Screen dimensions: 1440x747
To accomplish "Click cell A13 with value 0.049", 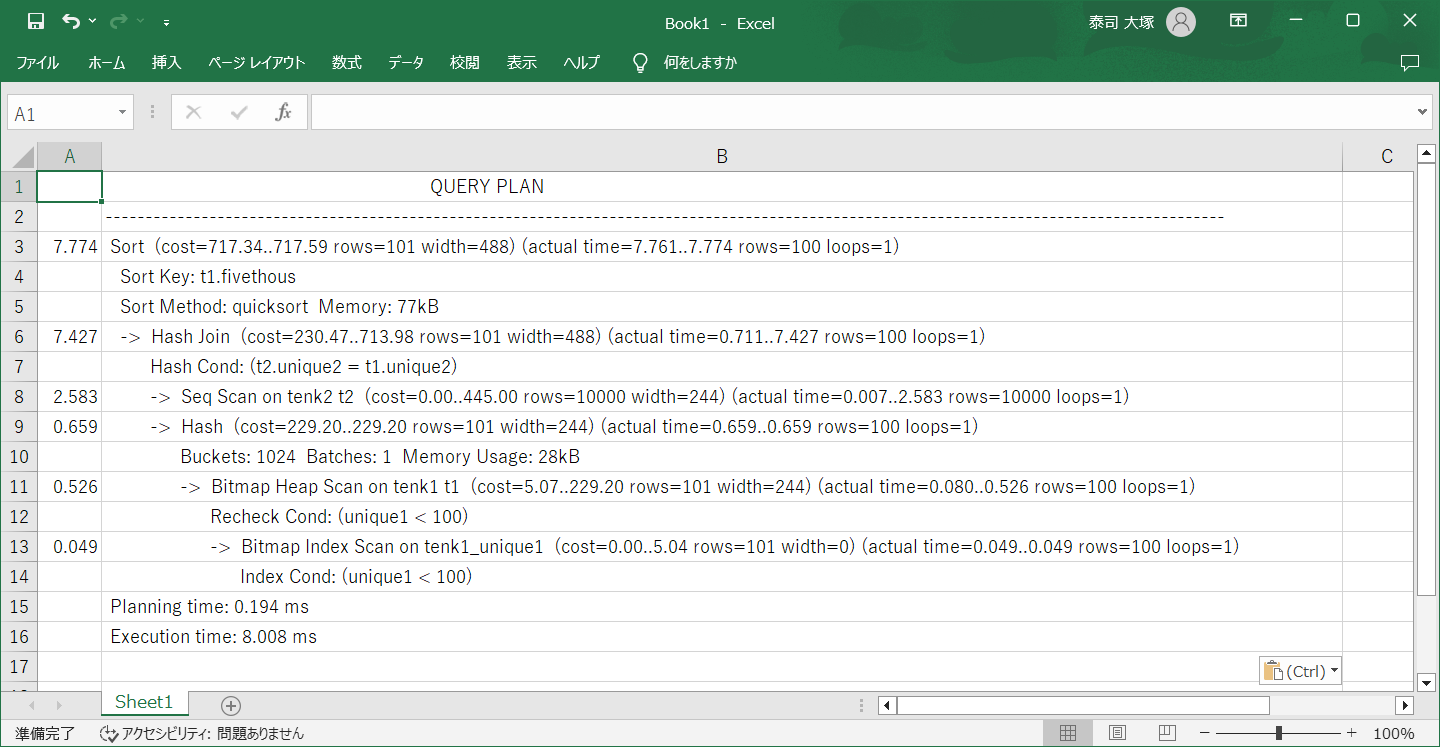I will (x=69, y=547).
